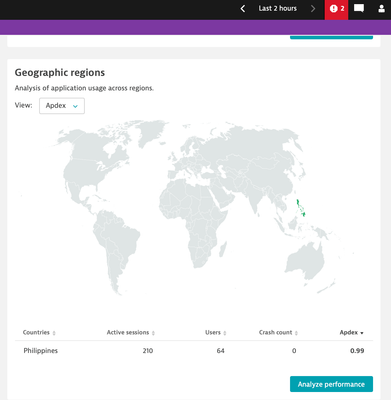The width and height of the screenshot is (391, 400).
Task: Click the 0 crash count value
Action: pyautogui.click(x=294, y=351)
